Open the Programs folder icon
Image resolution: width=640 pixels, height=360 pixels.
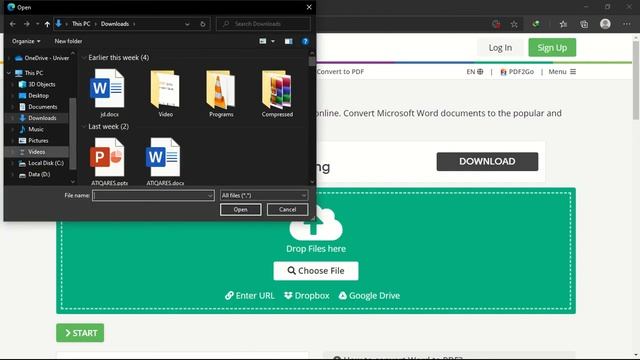pyautogui.click(x=221, y=93)
